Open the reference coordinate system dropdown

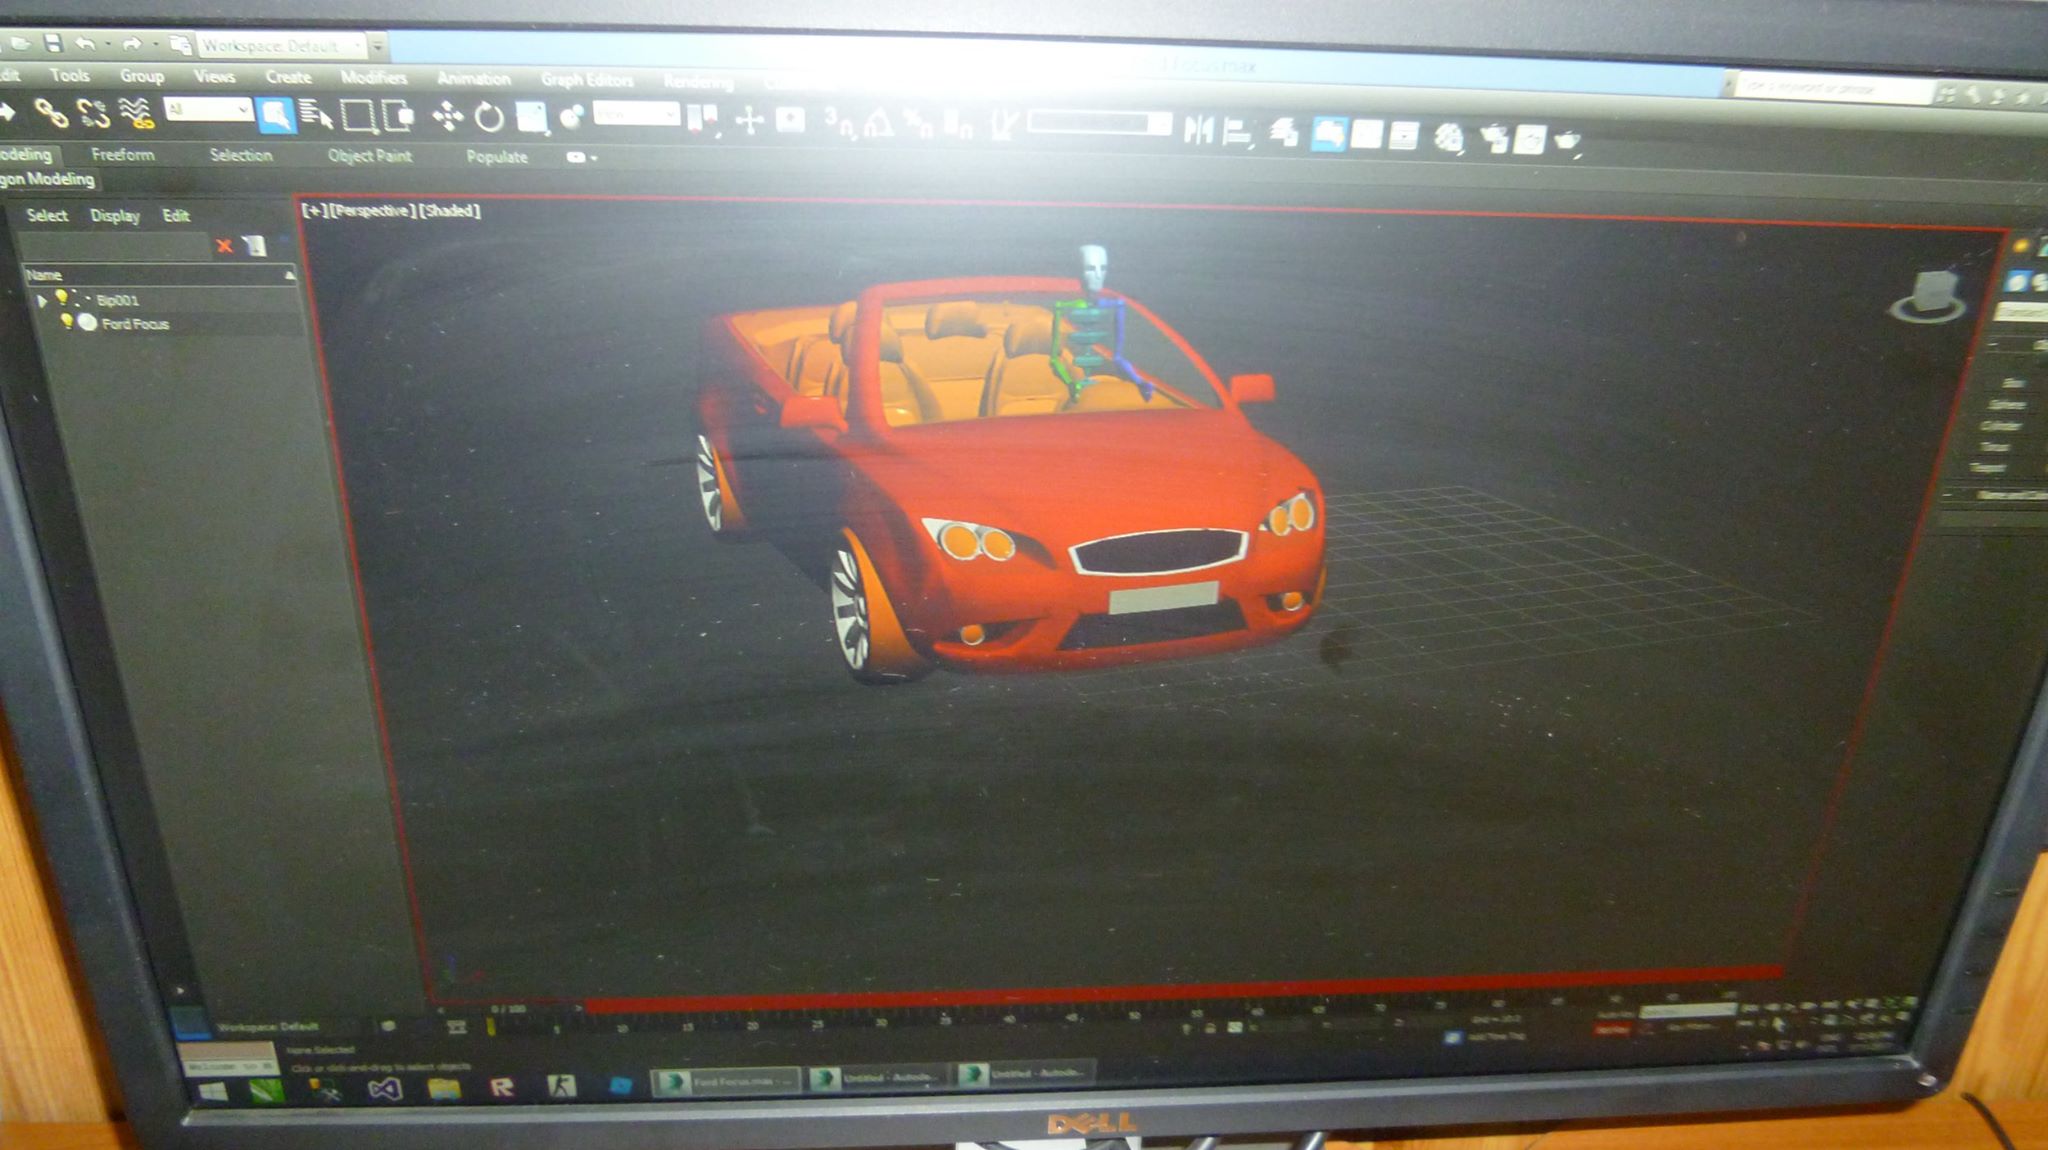click(x=636, y=114)
